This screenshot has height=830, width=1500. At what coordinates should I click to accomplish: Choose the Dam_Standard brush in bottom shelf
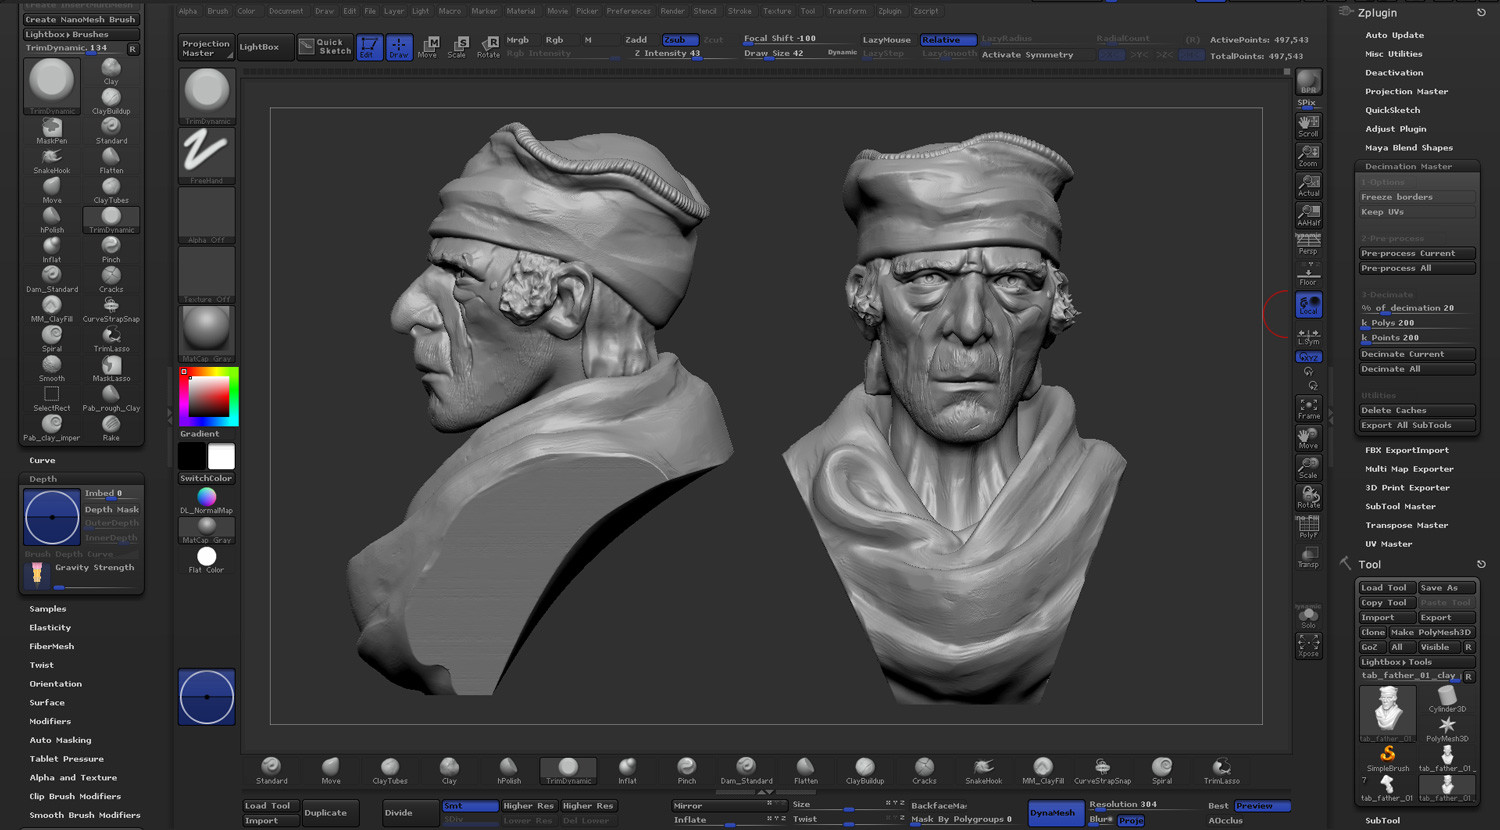click(746, 770)
